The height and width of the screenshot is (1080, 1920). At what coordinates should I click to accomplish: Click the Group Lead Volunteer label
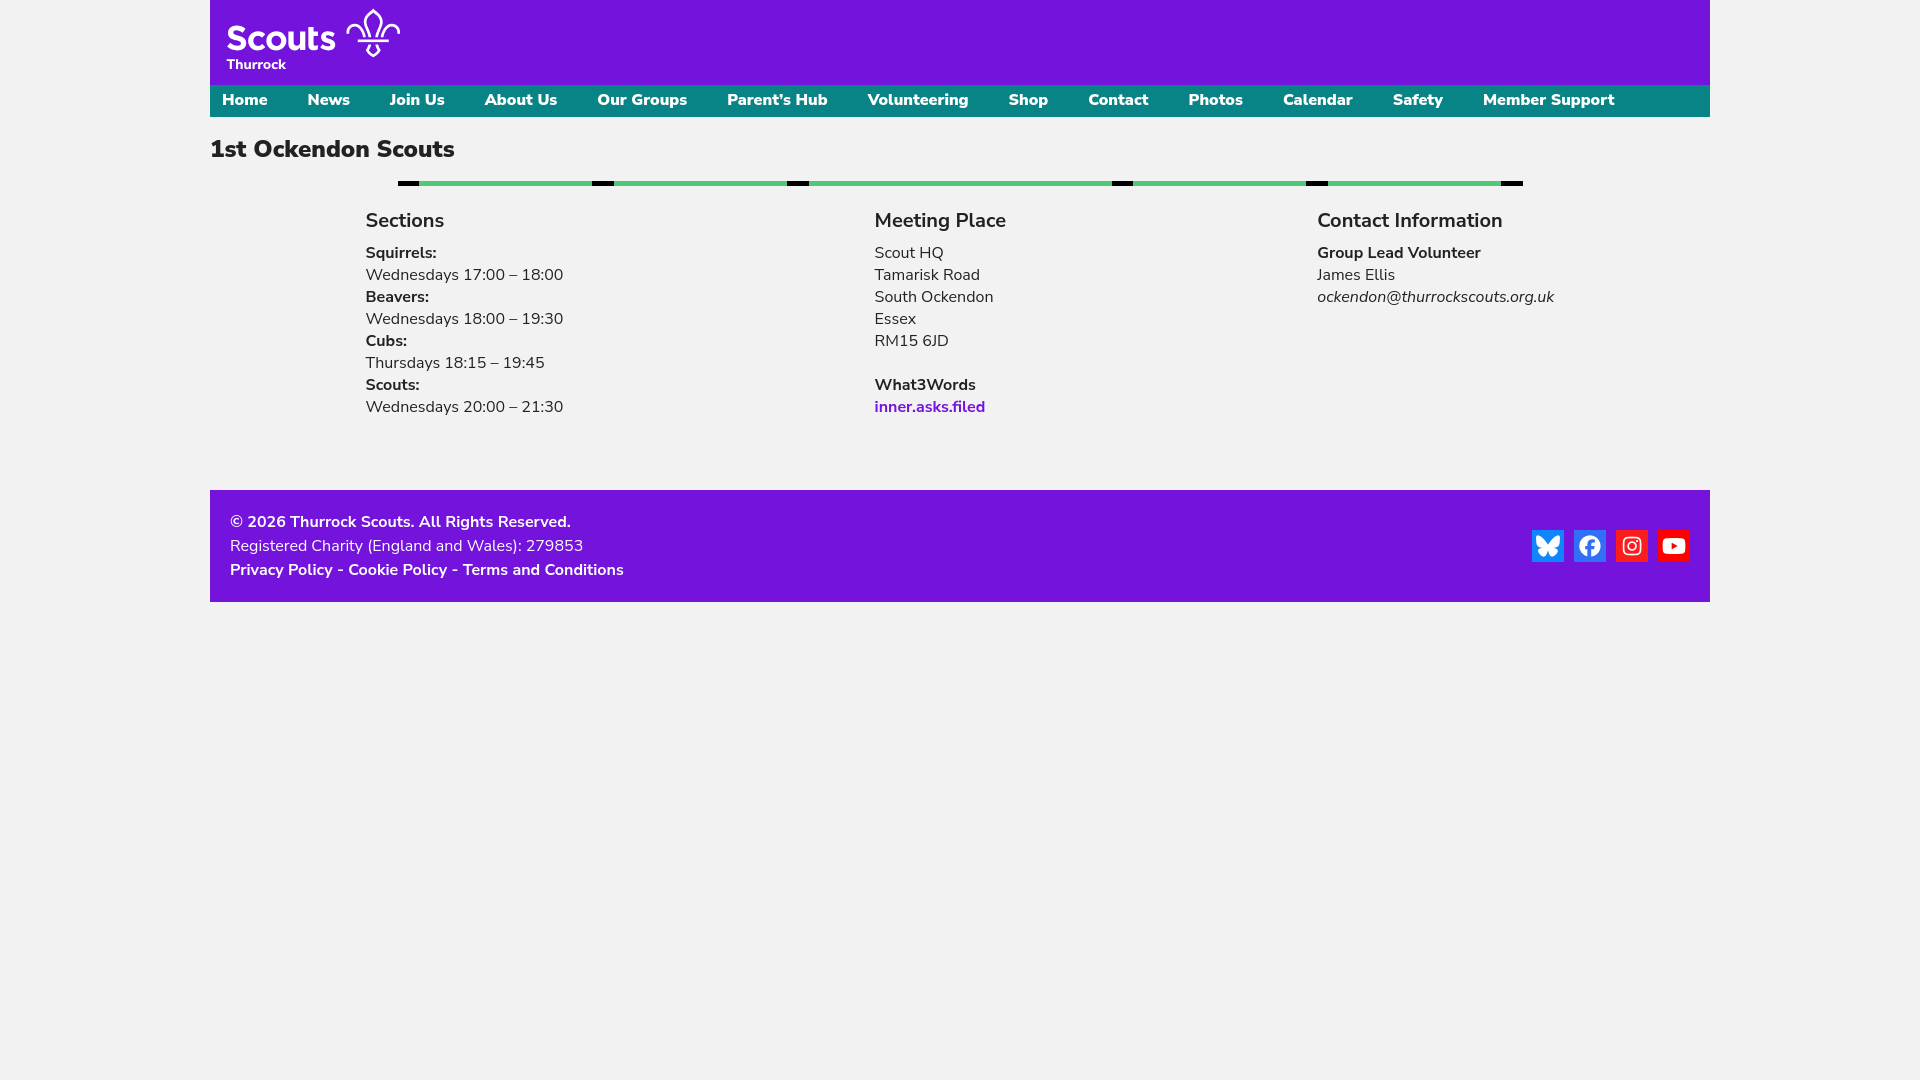1399,253
